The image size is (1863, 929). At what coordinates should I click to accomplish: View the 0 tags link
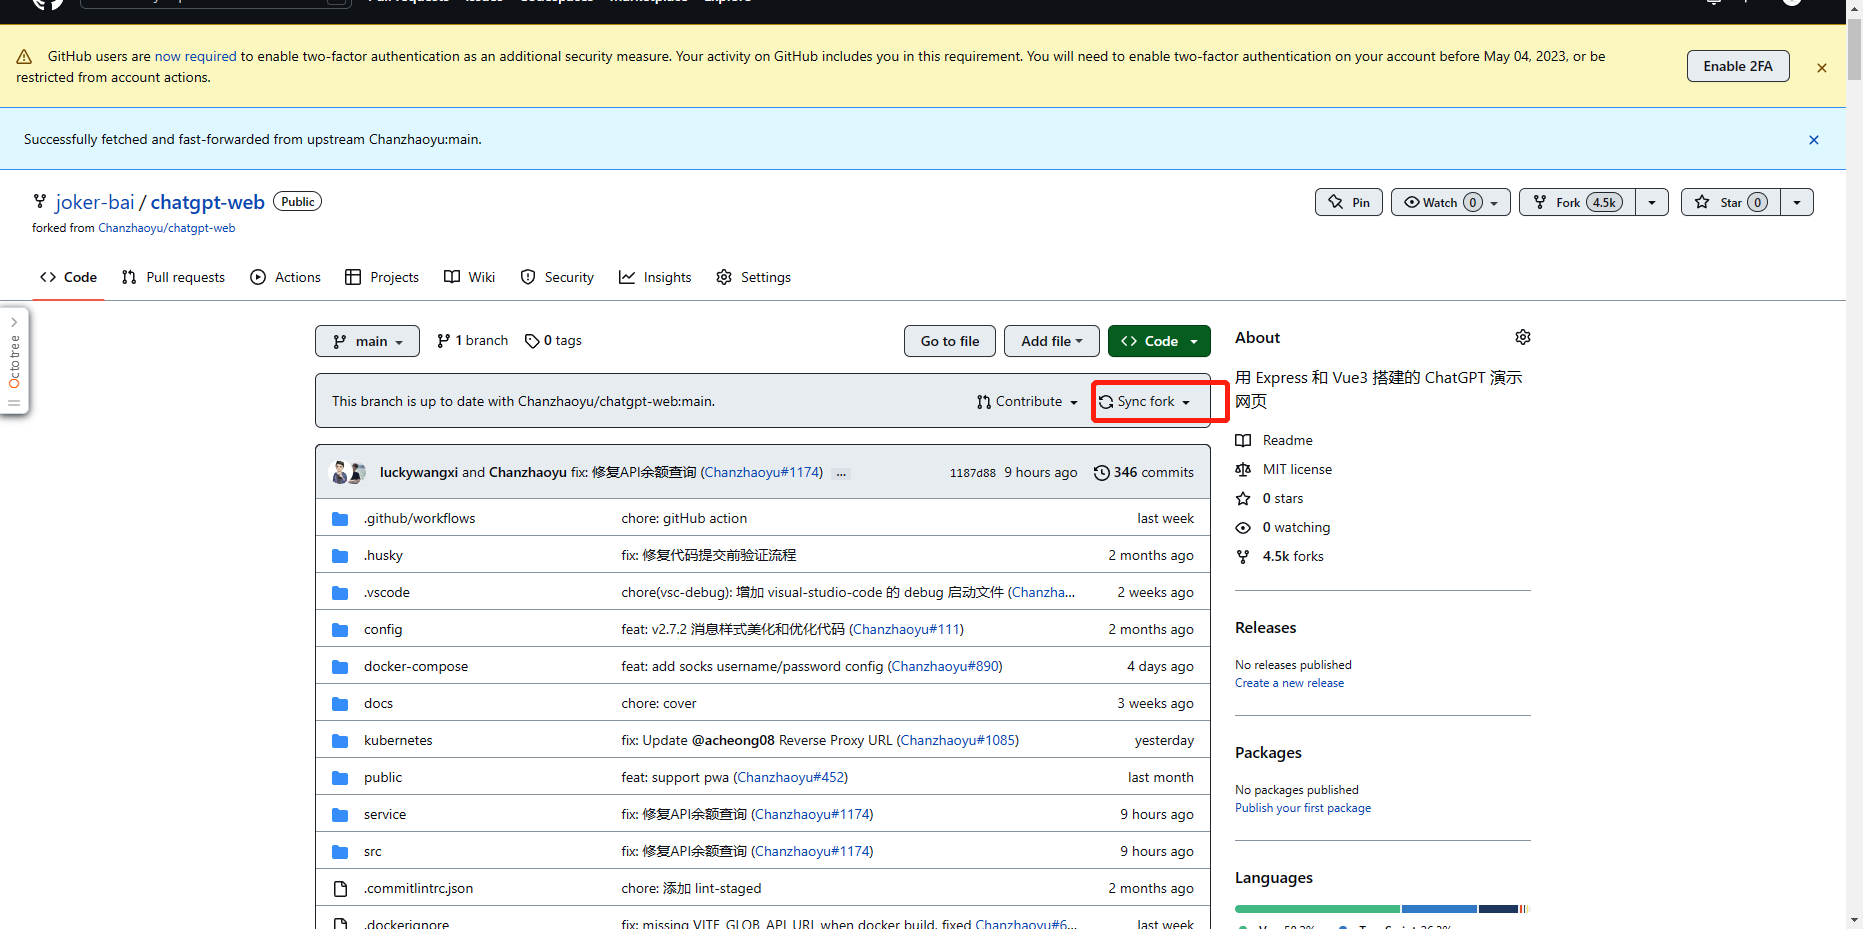(553, 341)
